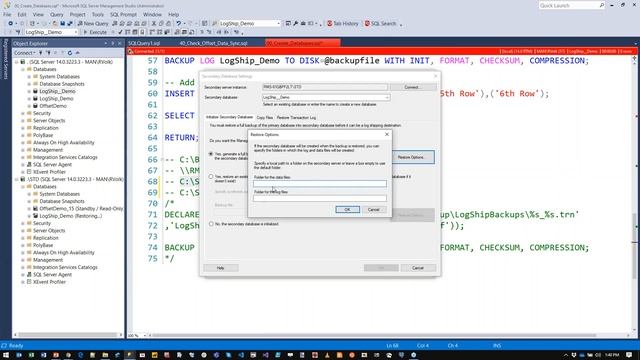Click the 'Folder for the data files' input
Screen dimensions: 640x360
(320, 184)
